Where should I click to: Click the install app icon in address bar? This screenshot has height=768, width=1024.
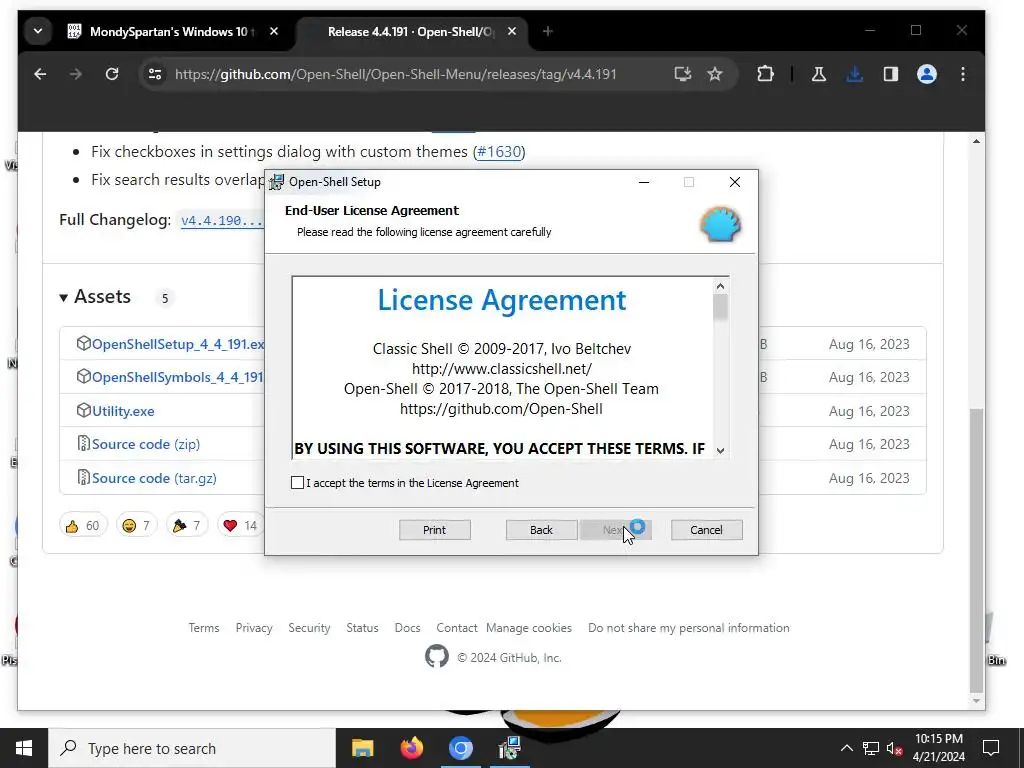point(682,74)
